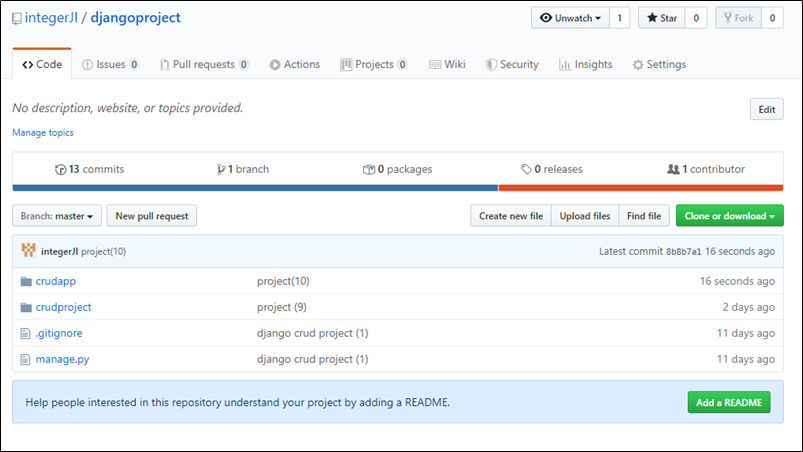Open the Branch: master dropdown
The image size is (803, 452).
coord(57,216)
